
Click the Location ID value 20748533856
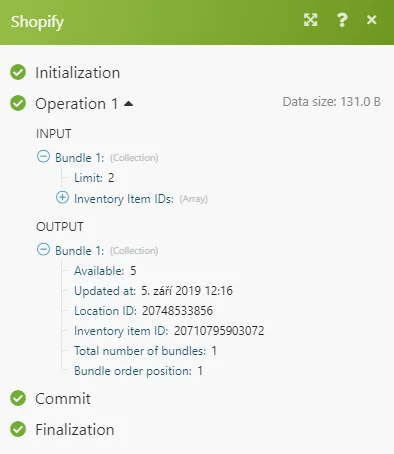177,311
